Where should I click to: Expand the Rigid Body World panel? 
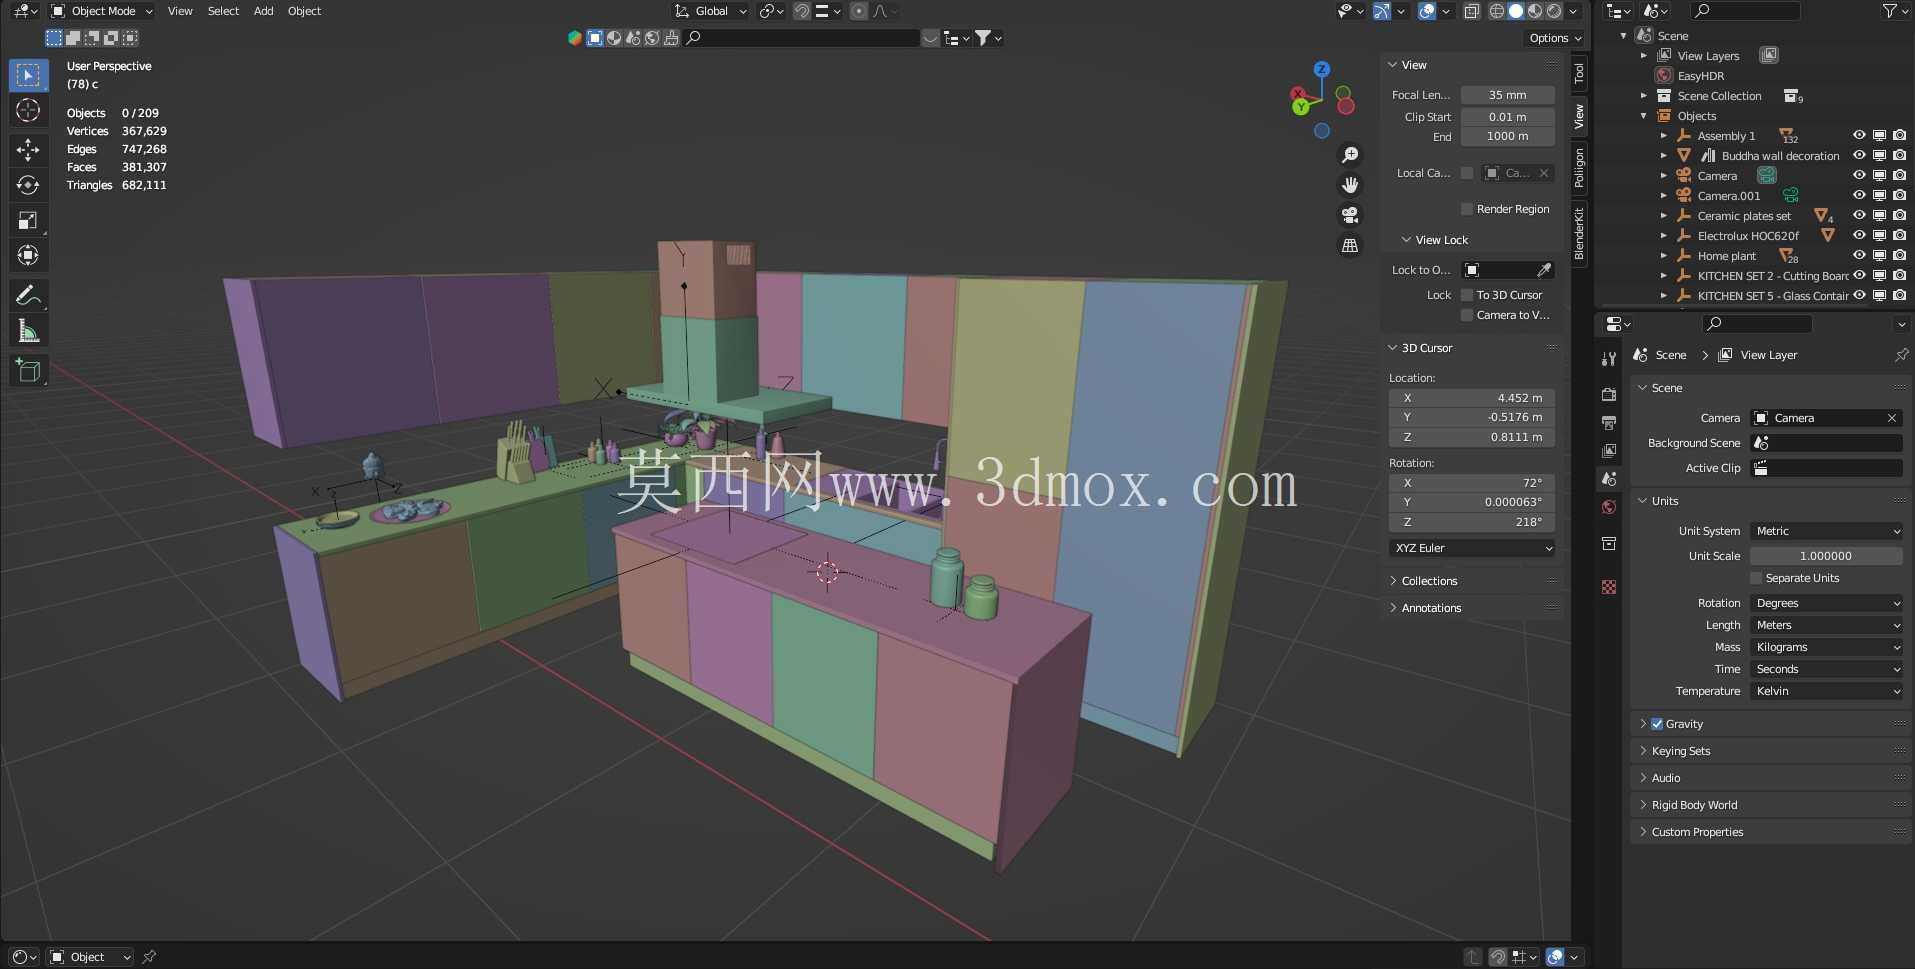tap(1694, 805)
